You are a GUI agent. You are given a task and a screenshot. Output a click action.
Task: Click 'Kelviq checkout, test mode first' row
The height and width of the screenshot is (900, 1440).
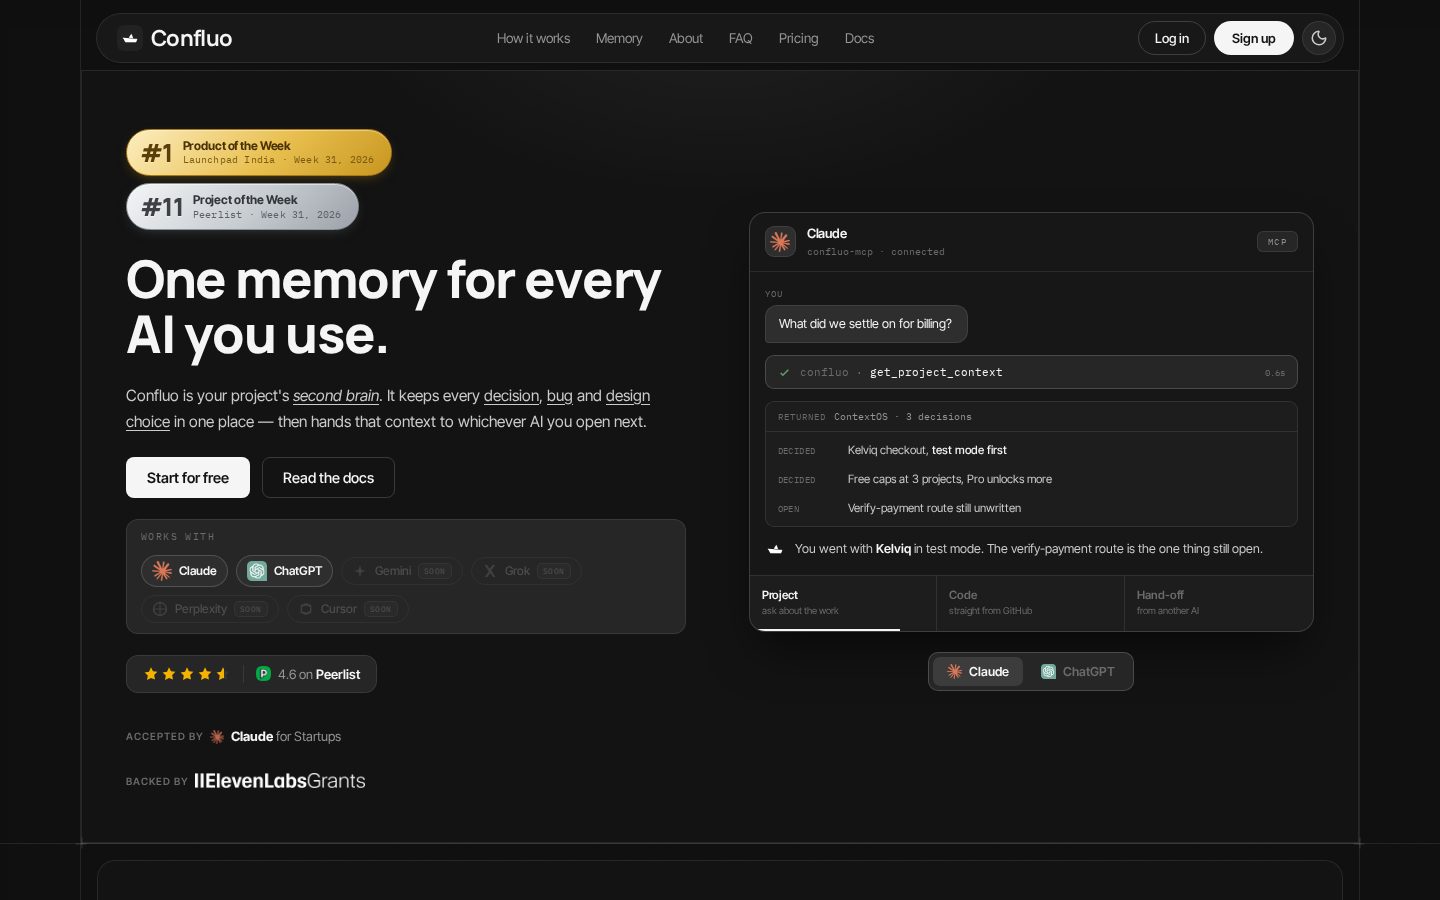point(1031,450)
